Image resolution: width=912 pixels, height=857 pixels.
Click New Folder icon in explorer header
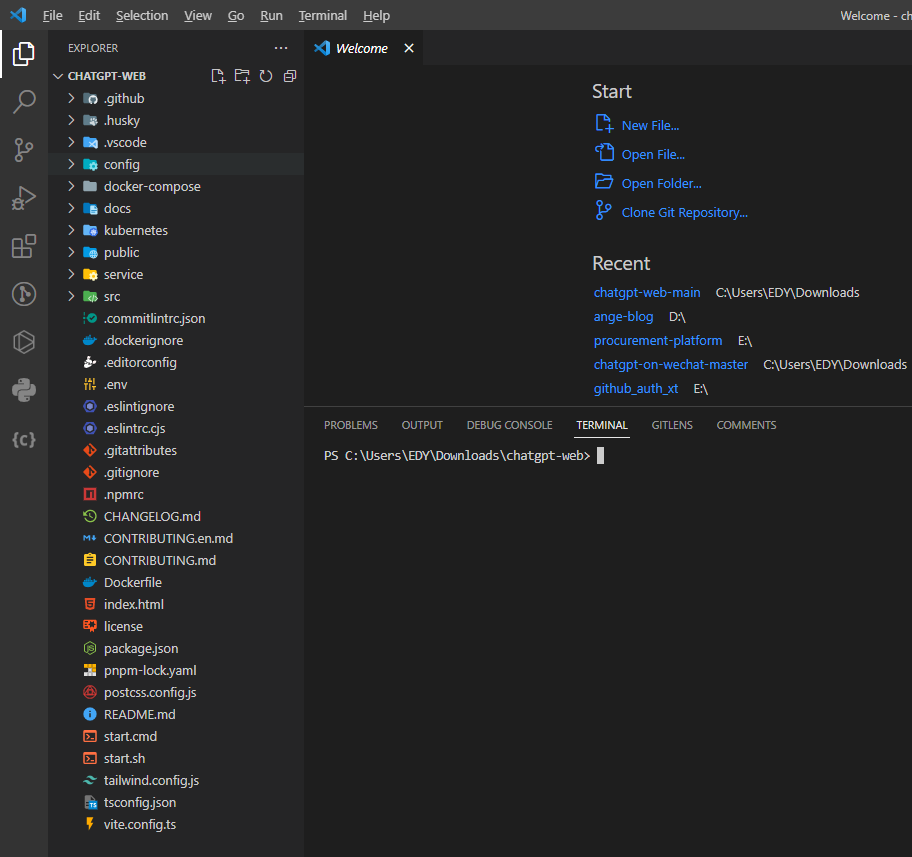coord(242,76)
